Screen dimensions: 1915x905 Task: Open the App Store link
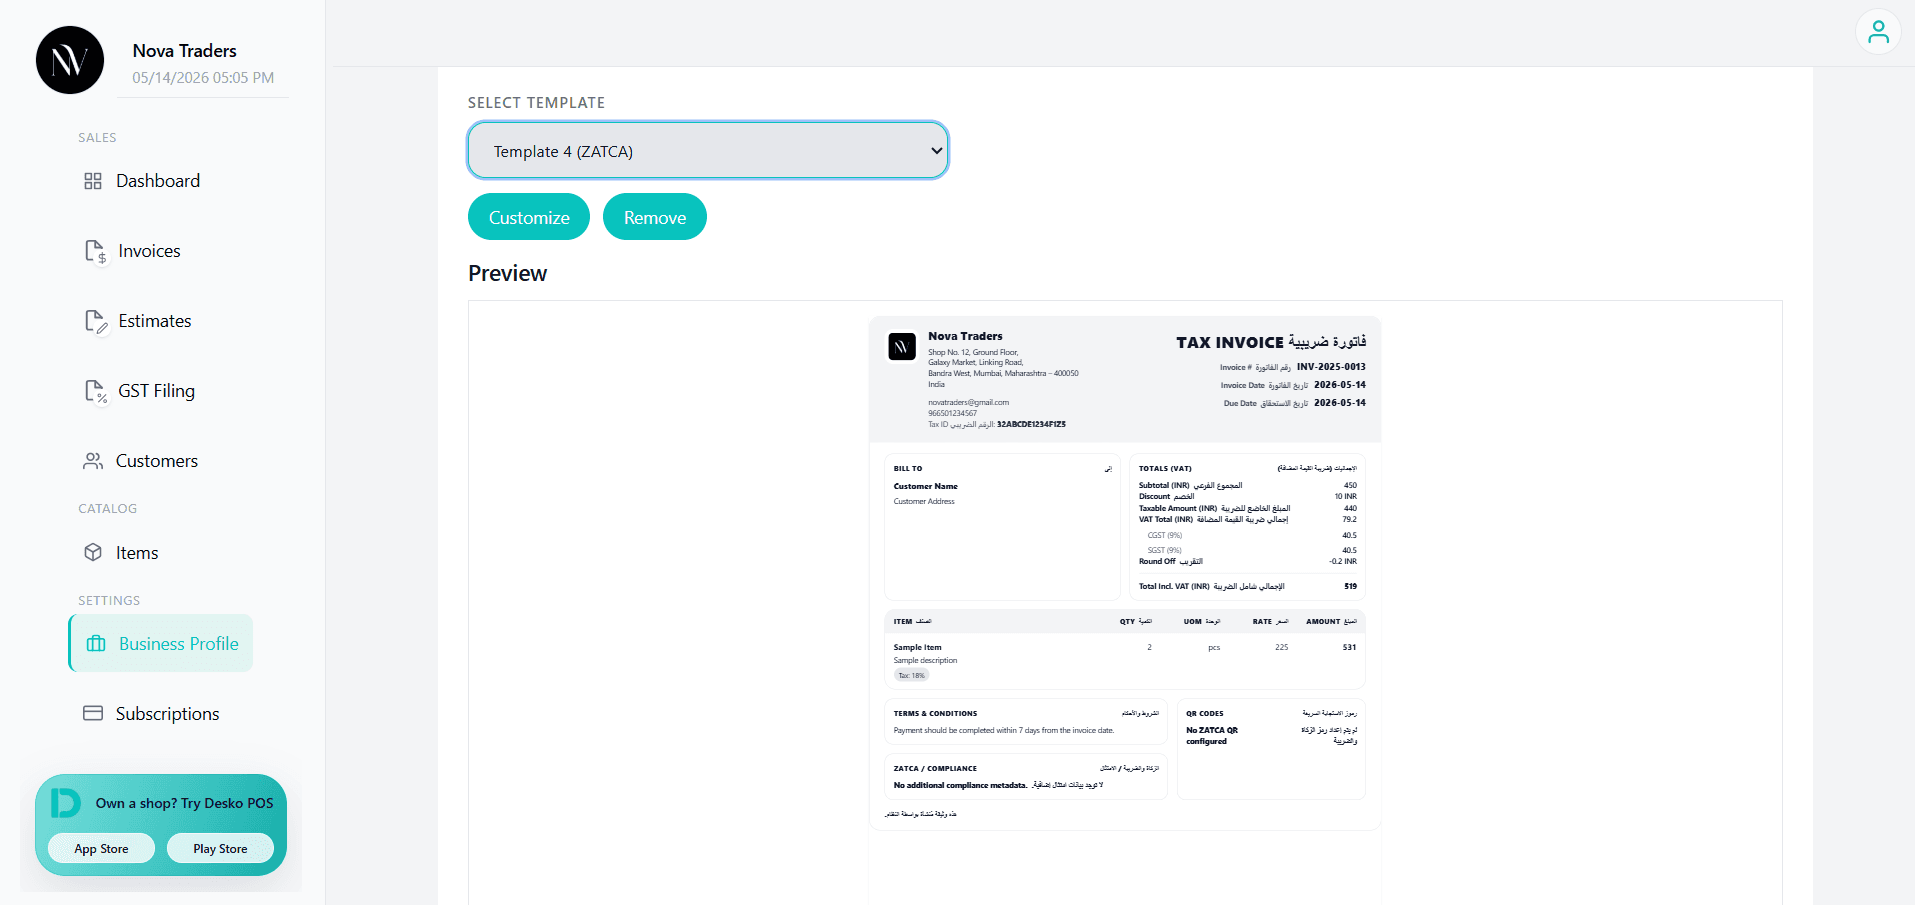(101, 848)
